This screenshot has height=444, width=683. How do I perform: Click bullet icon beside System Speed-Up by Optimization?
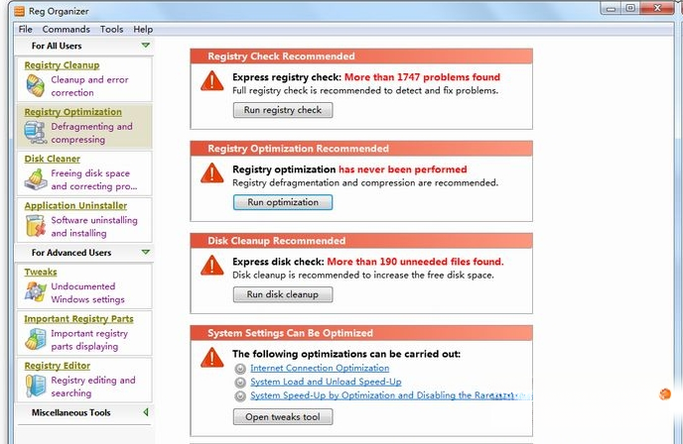(240, 396)
